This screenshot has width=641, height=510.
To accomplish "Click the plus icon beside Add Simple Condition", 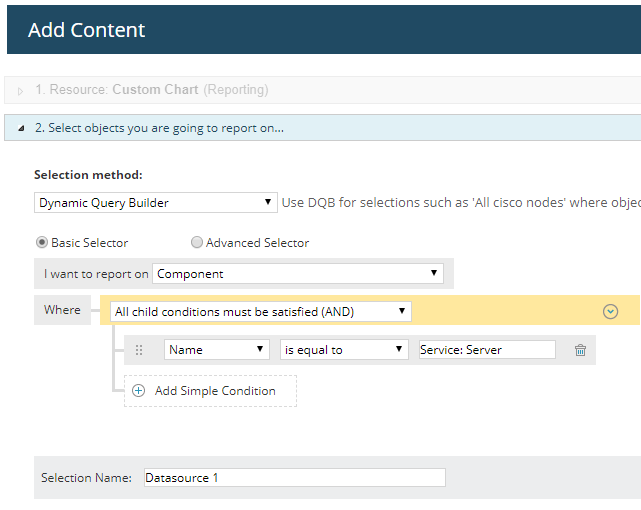I will (139, 391).
